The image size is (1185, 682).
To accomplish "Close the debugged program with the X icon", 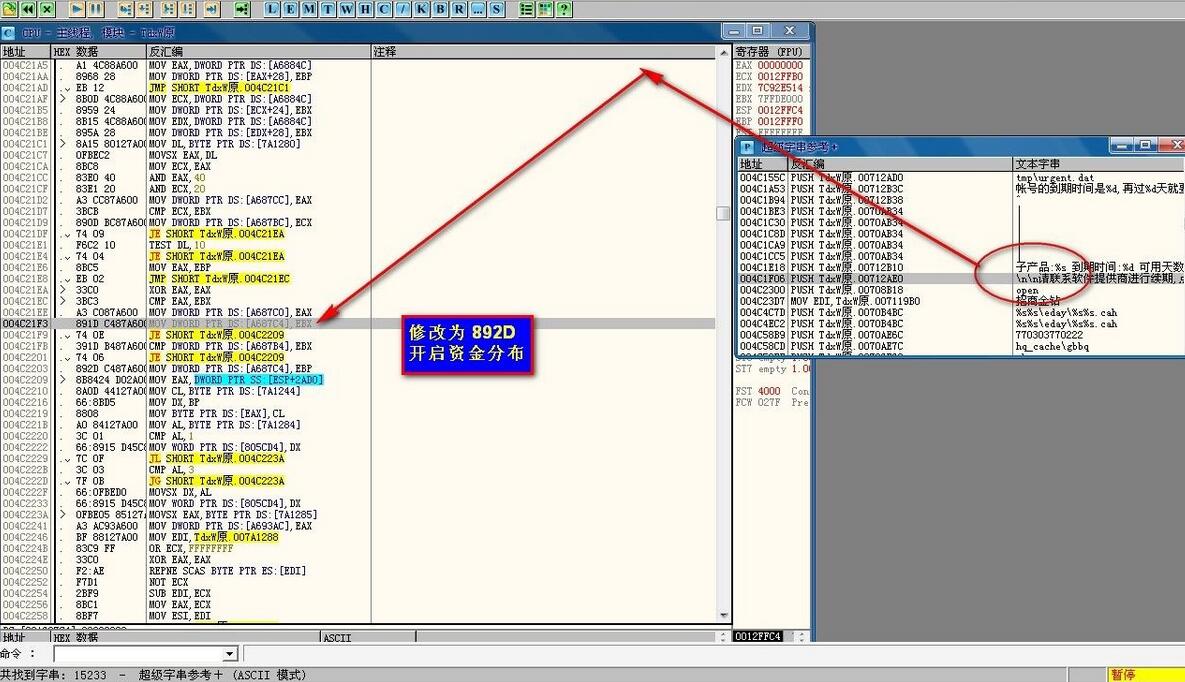I will 47,9.
